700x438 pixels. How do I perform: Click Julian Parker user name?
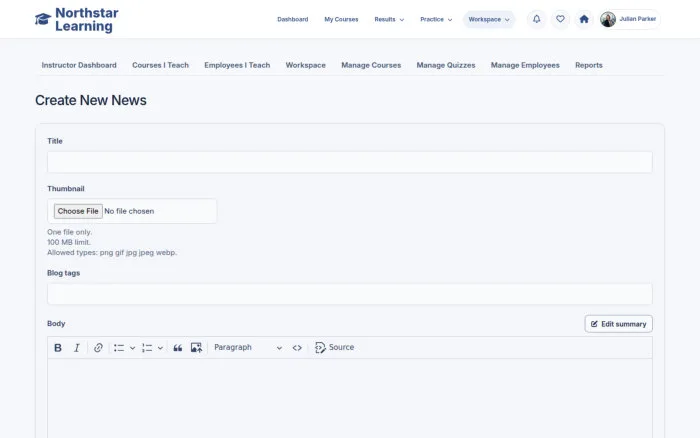638,19
